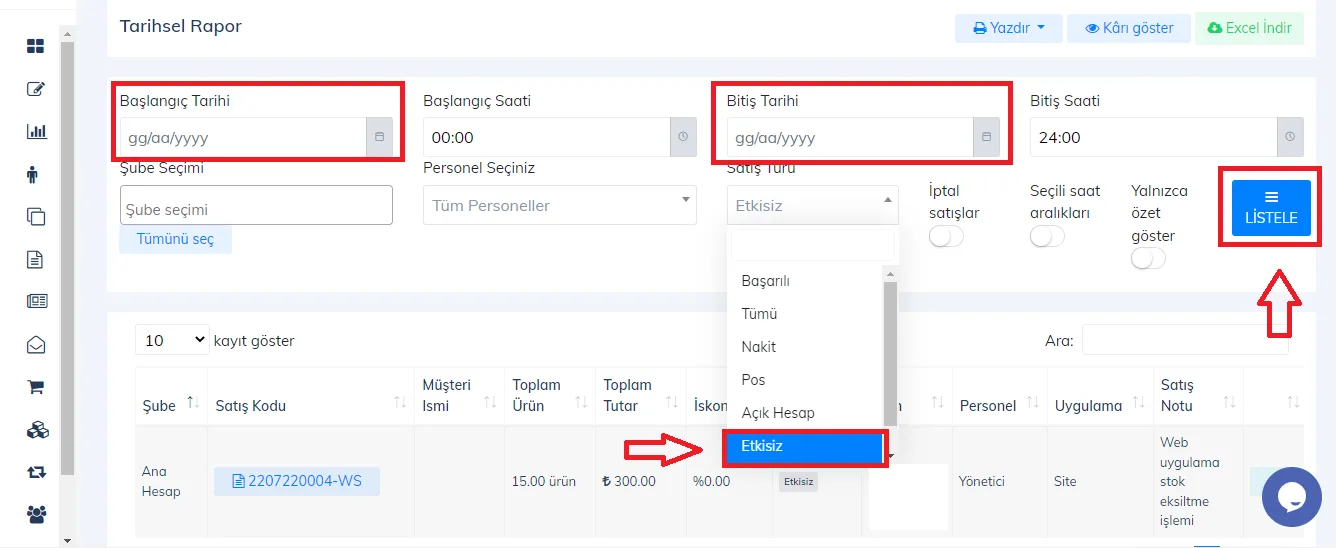Click the Başlangıç Saati 00:00 field
Screen dimensions: 1336x548
point(546,137)
